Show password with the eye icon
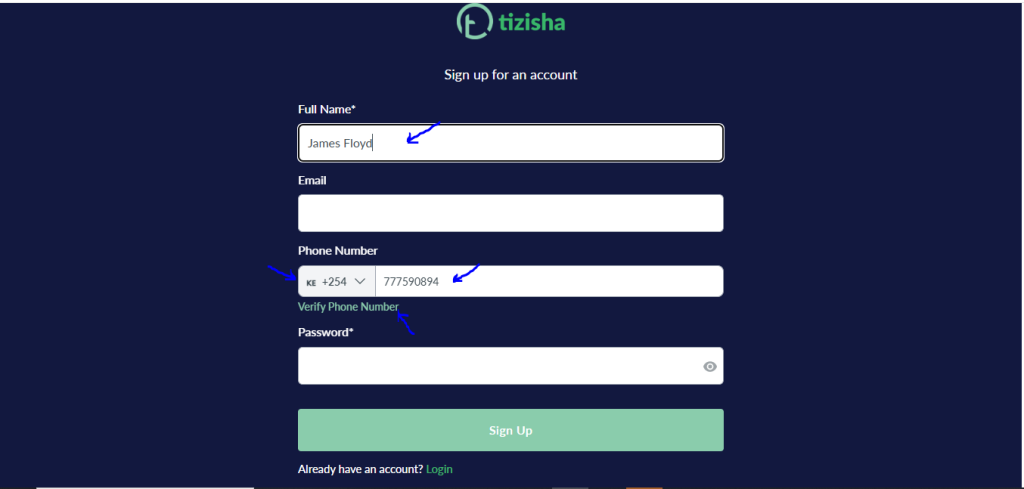This screenshot has width=1024, height=489. (709, 366)
